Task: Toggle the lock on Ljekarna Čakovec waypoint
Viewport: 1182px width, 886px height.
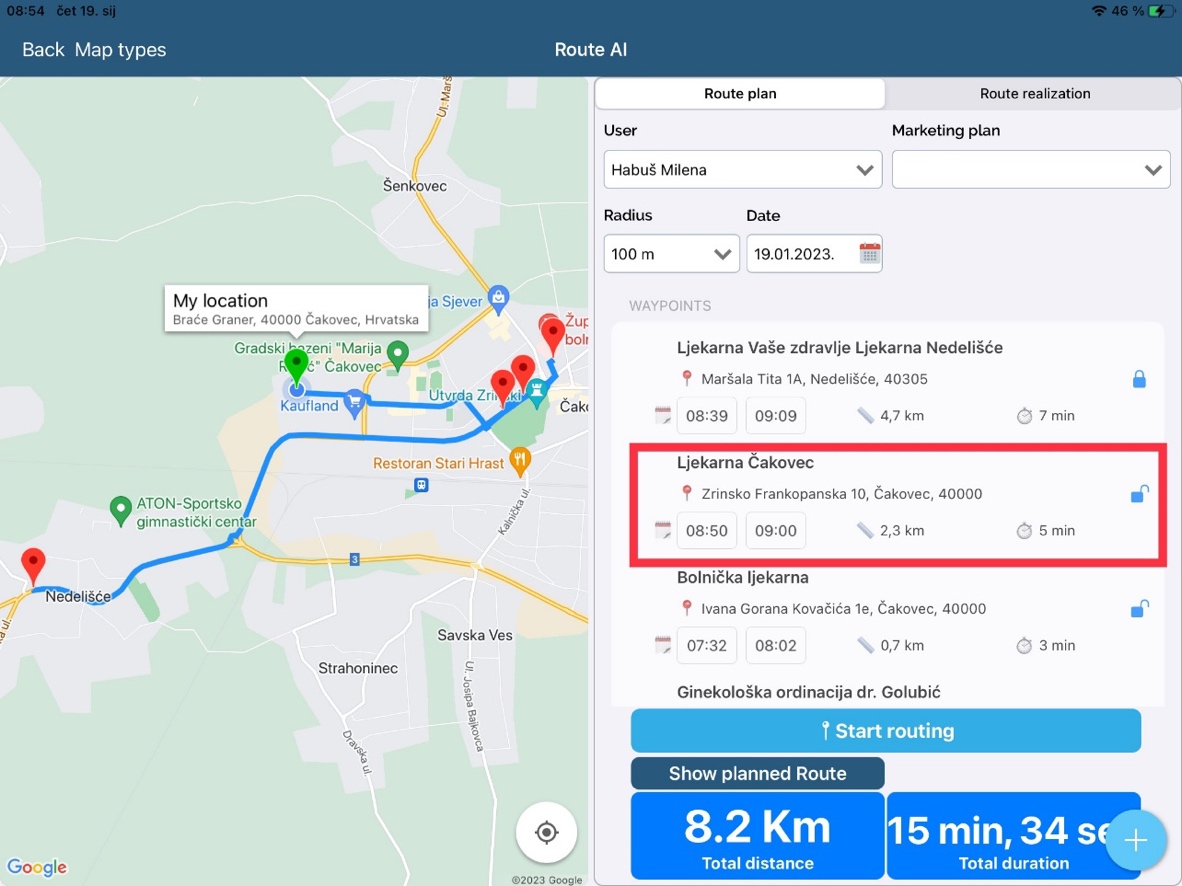Action: (1138, 494)
